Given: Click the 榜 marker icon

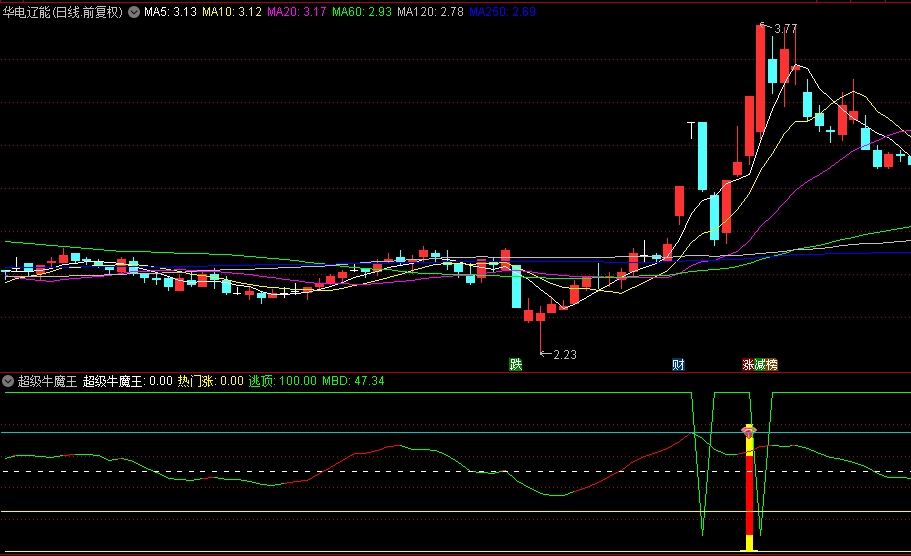Looking at the screenshot, I should [x=771, y=365].
